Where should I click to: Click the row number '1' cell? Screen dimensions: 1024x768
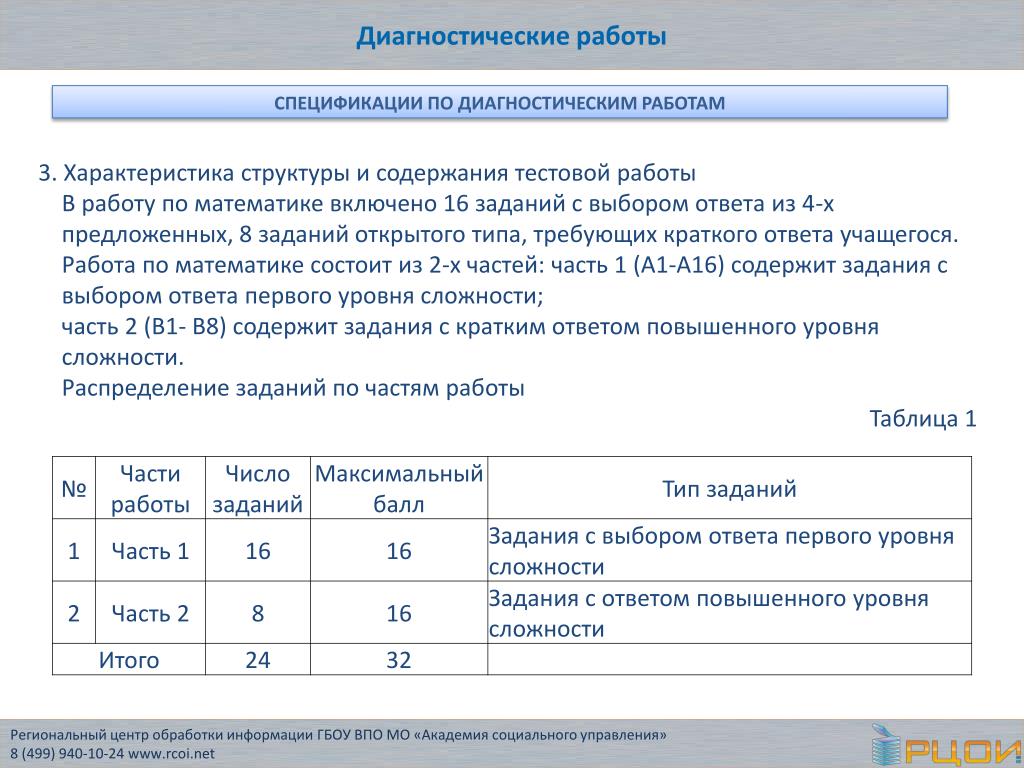coord(74,551)
